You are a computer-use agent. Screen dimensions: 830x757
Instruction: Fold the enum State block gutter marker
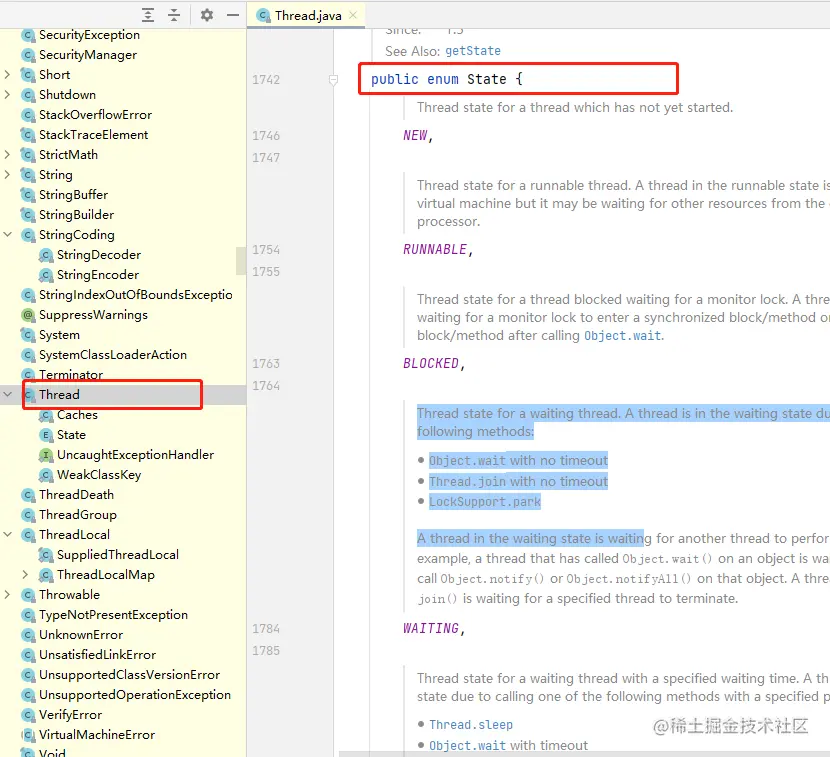[333, 80]
